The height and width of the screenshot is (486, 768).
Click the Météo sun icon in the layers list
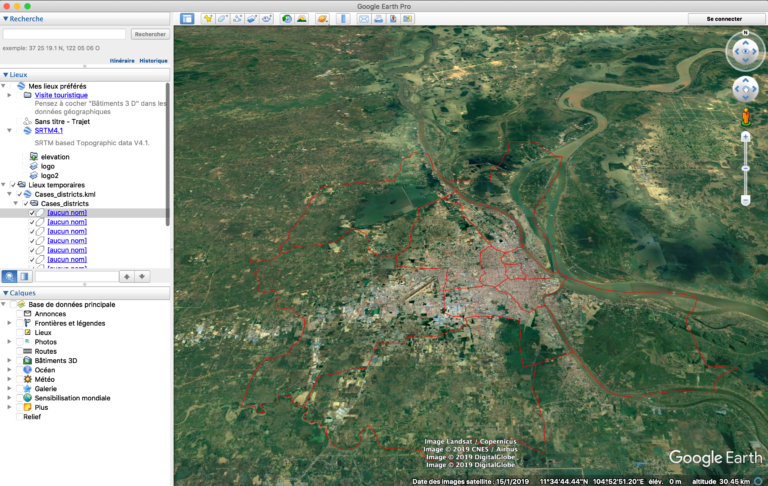click(27, 379)
